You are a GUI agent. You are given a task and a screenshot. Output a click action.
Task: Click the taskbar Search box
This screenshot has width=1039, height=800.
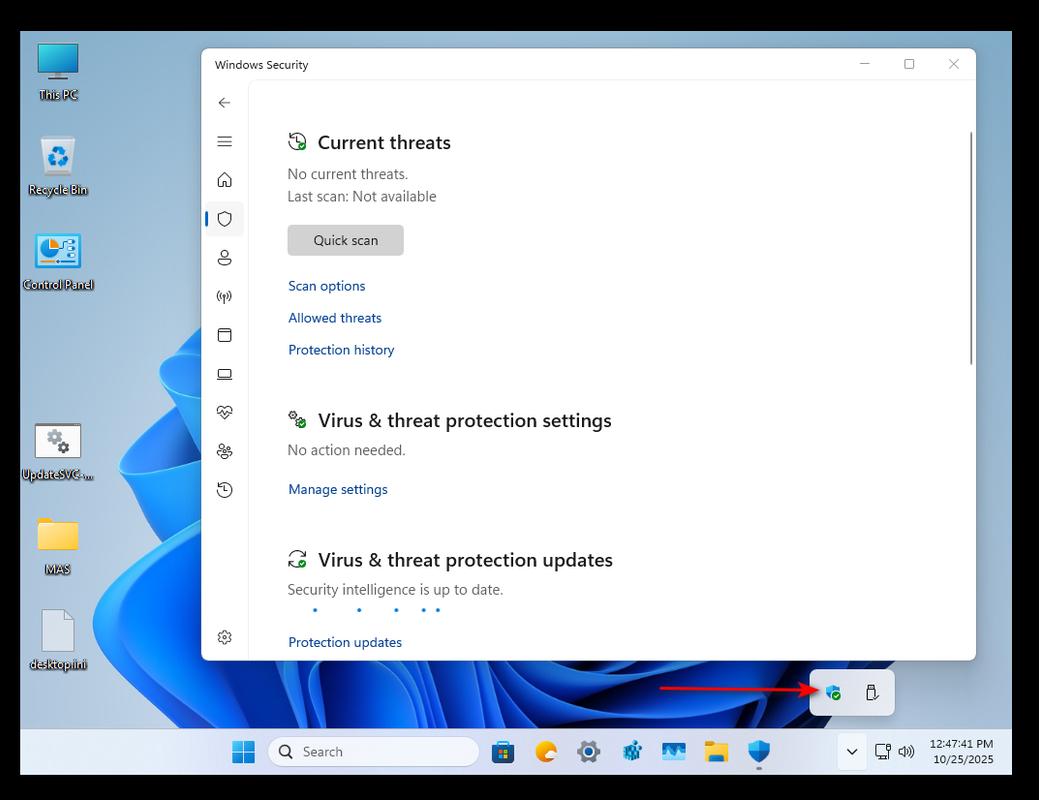373,752
